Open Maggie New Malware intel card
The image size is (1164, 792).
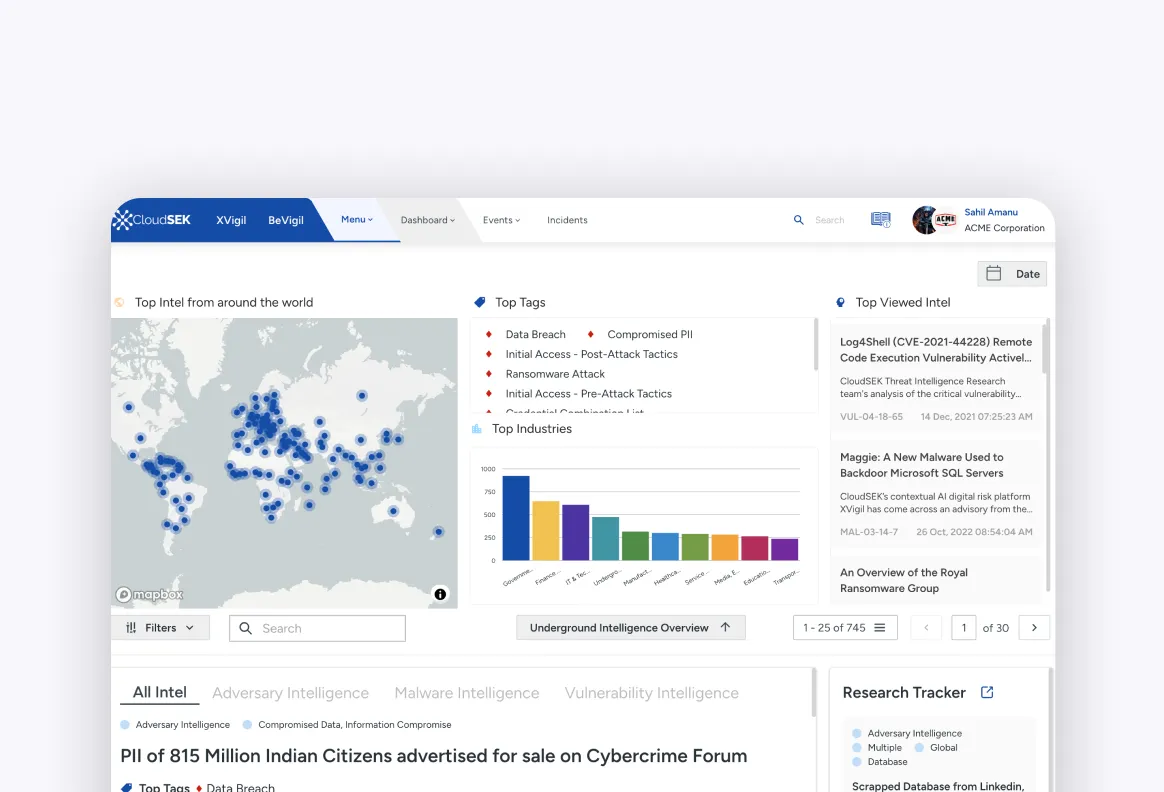(x=936, y=494)
